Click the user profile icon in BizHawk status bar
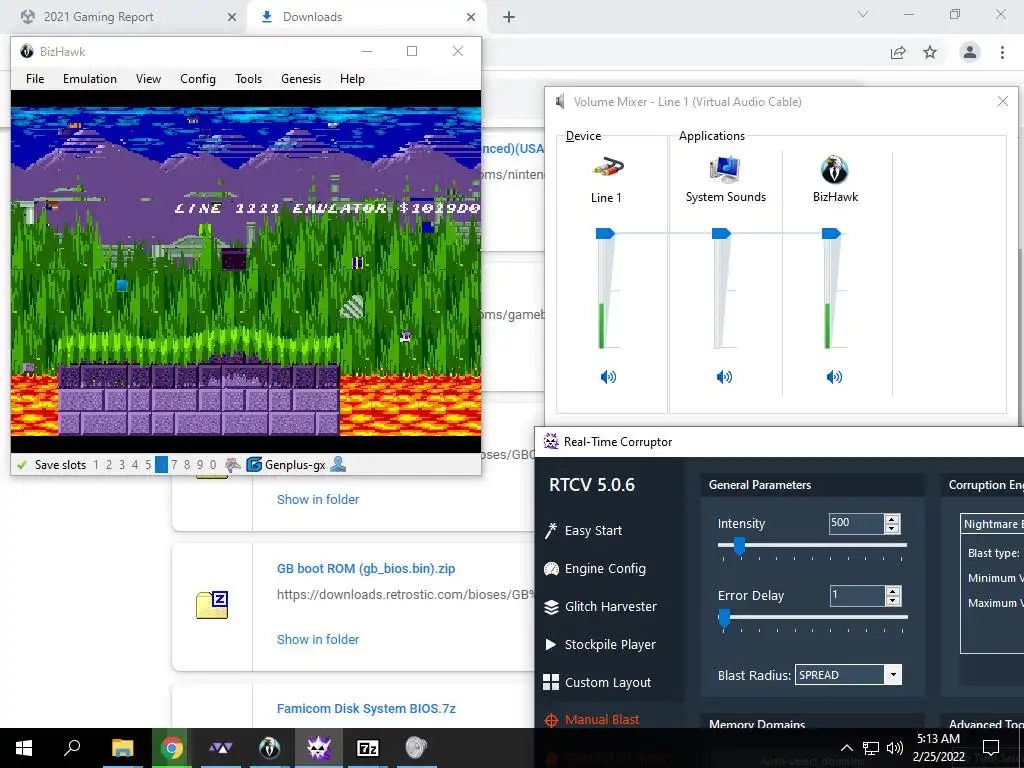This screenshot has height=768, width=1024. click(338, 464)
